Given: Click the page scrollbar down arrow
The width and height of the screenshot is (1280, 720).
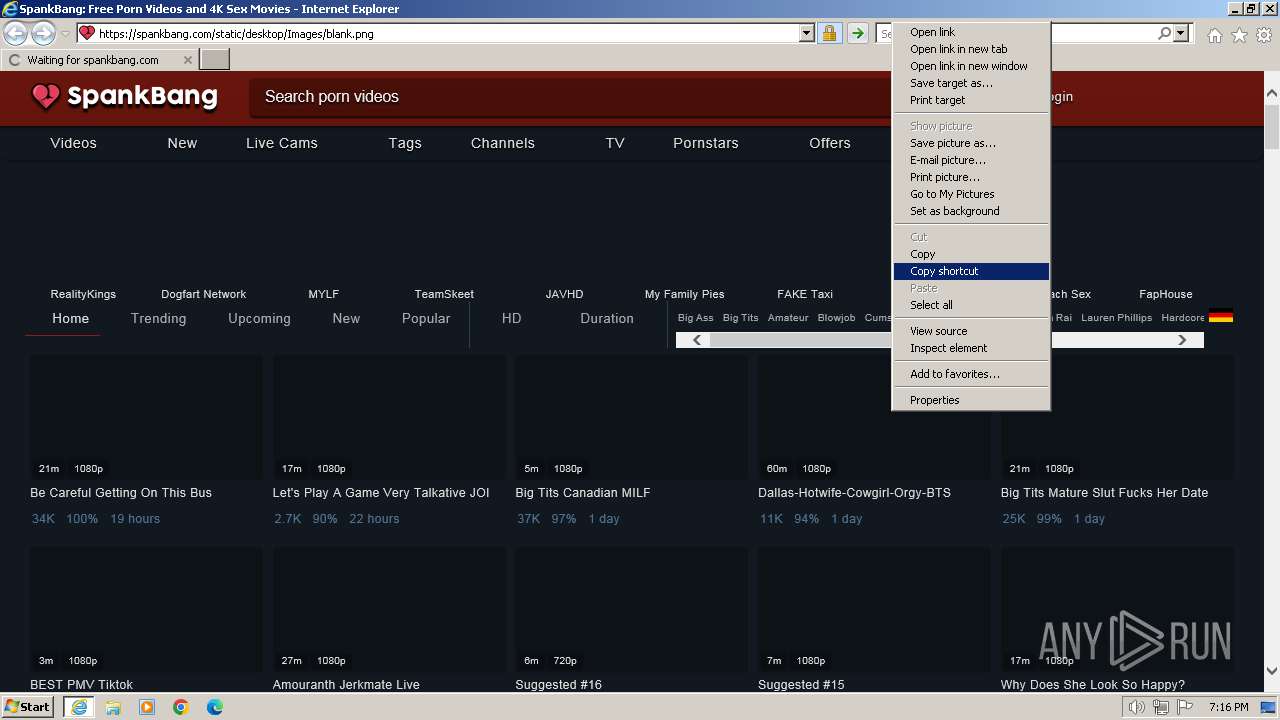Looking at the screenshot, I should pyautogui.click(x=1271, y=671).
